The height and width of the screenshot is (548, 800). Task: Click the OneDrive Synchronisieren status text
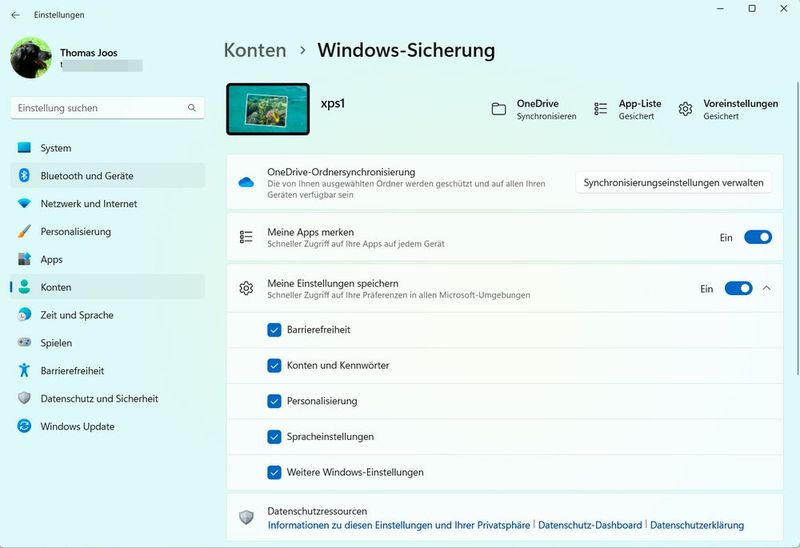(546, 116)
